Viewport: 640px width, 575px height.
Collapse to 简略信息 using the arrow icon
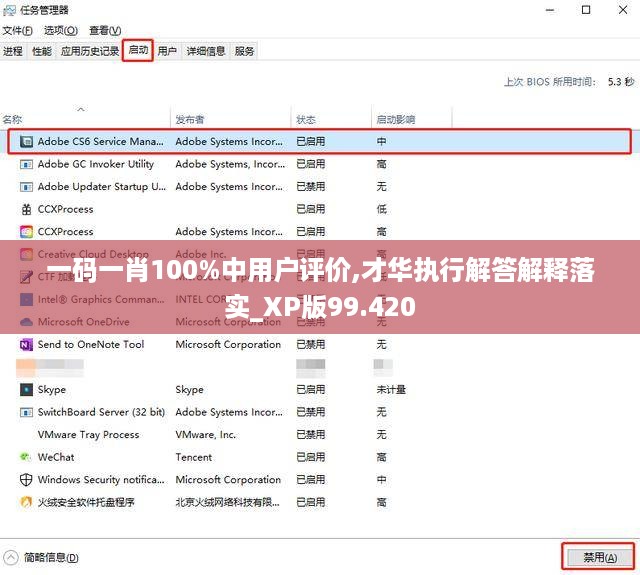[x=11, y=557]
